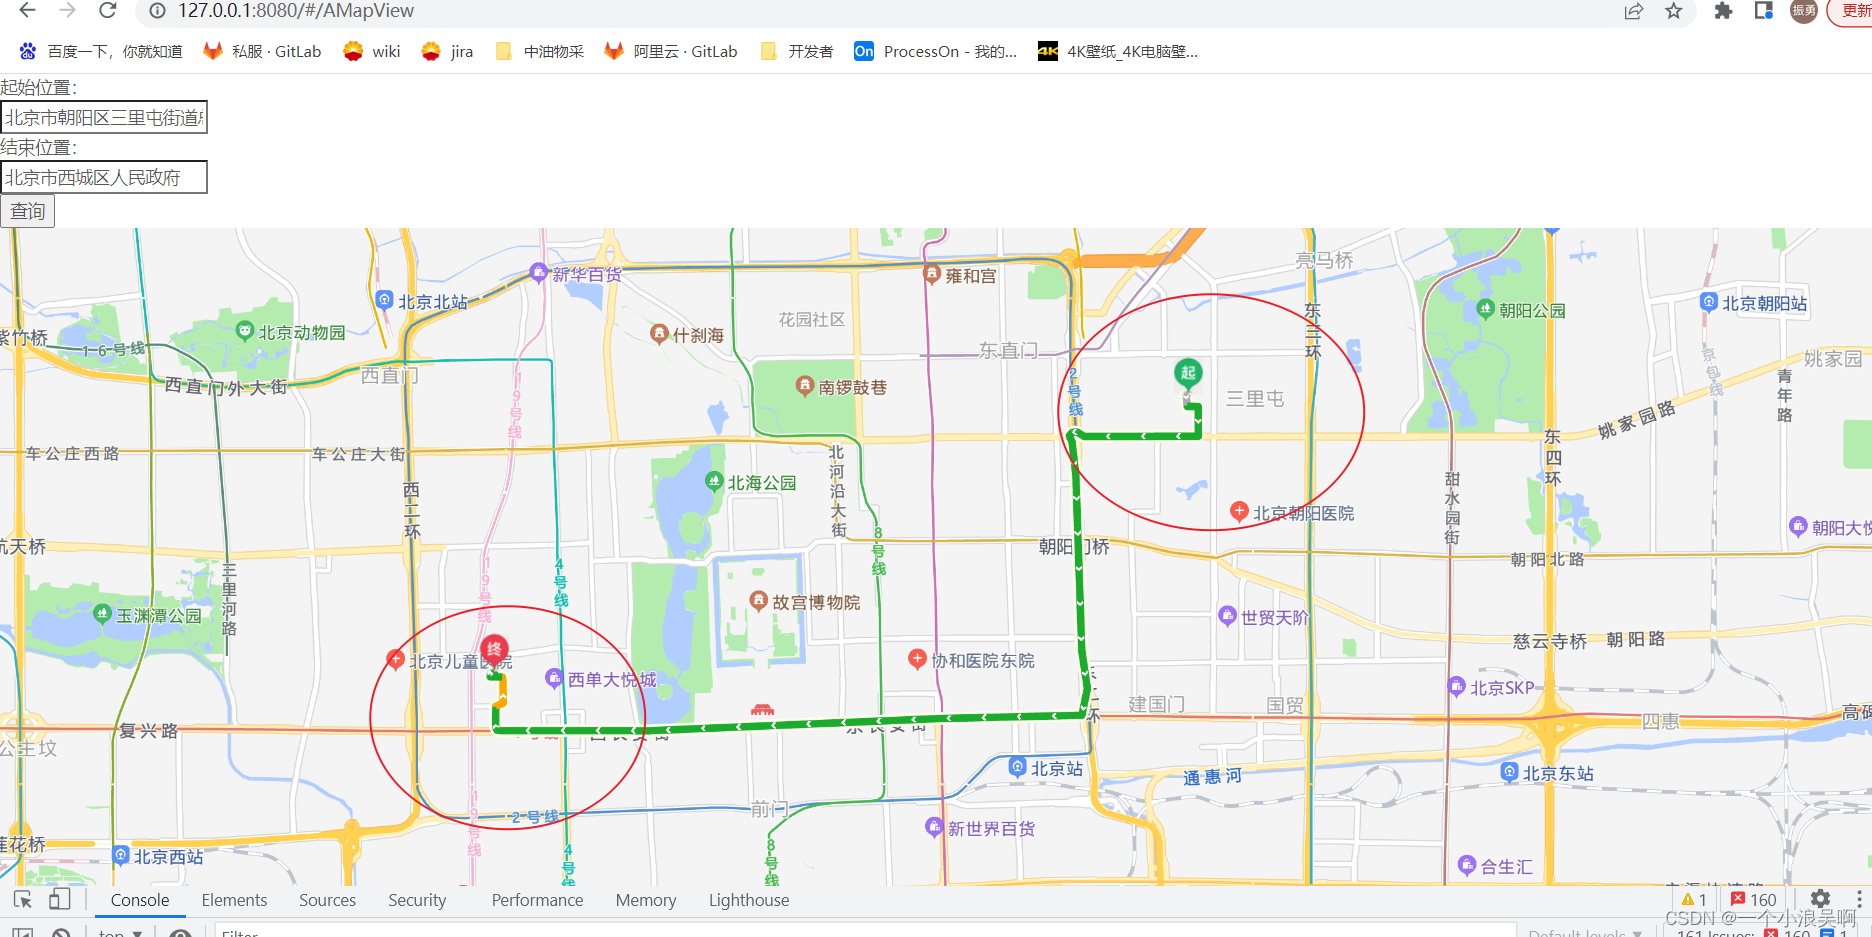Click the share page icon
Image resolution: width=1872 pixels, height=937 pixels.
1634,11
